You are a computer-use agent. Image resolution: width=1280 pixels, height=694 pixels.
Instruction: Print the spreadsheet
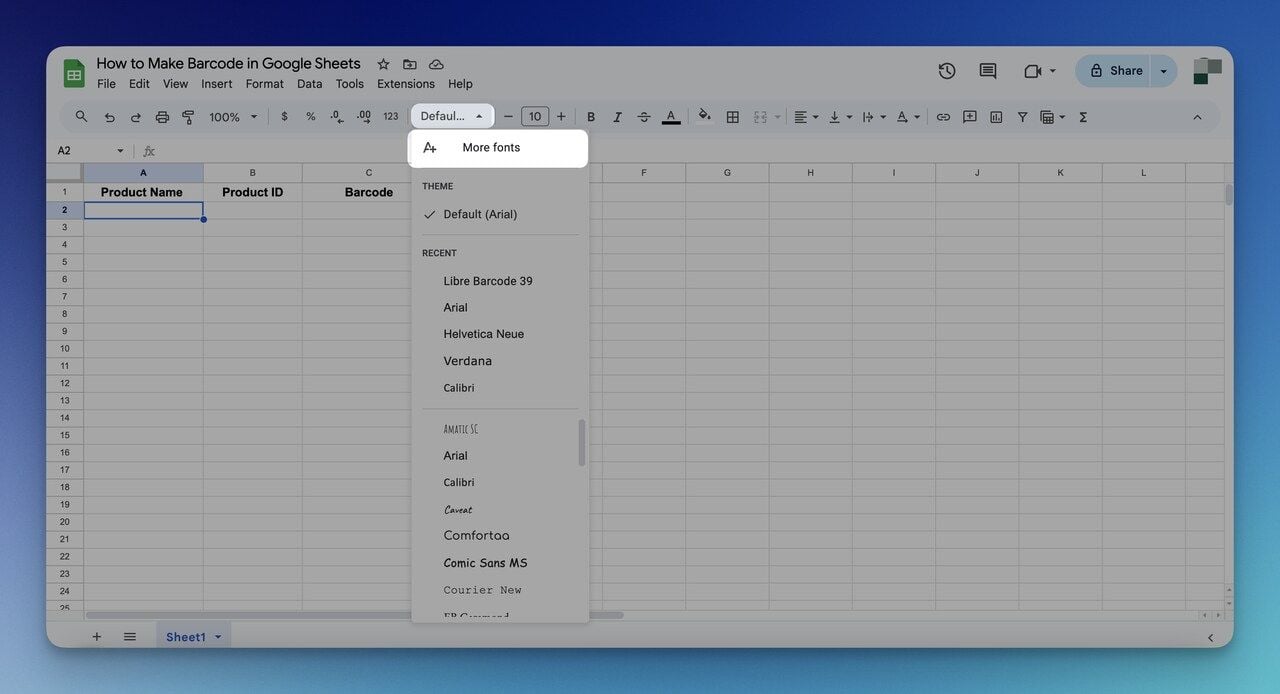[x=162, y=117]
